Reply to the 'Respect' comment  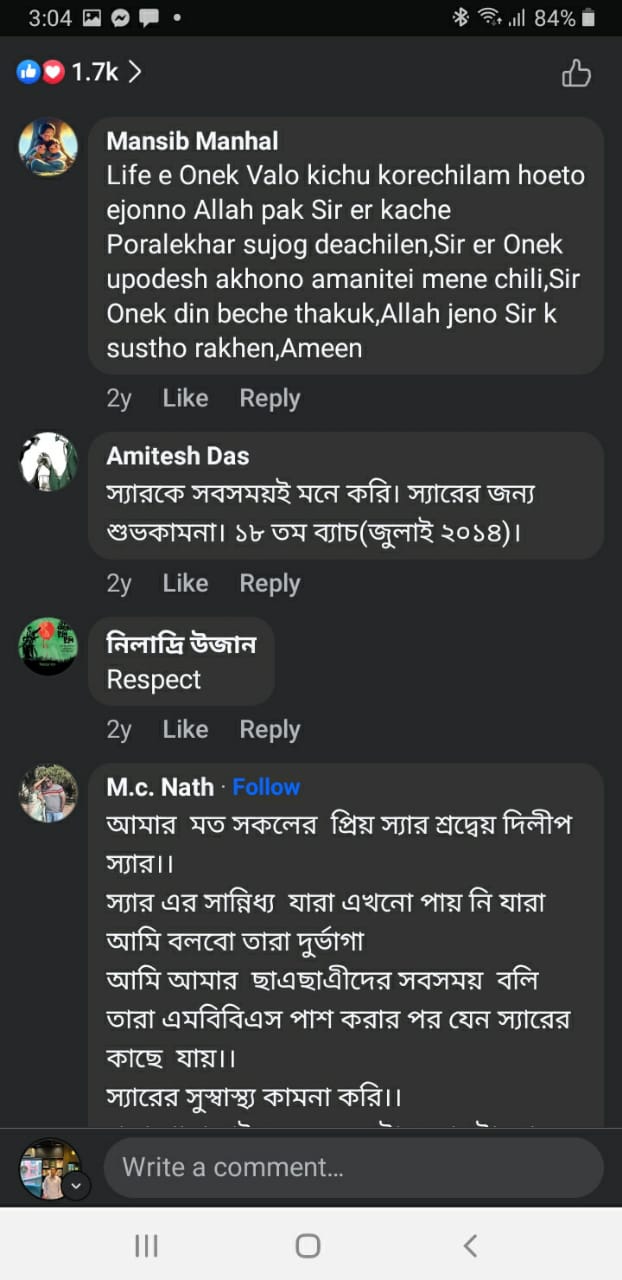point(269,730)
